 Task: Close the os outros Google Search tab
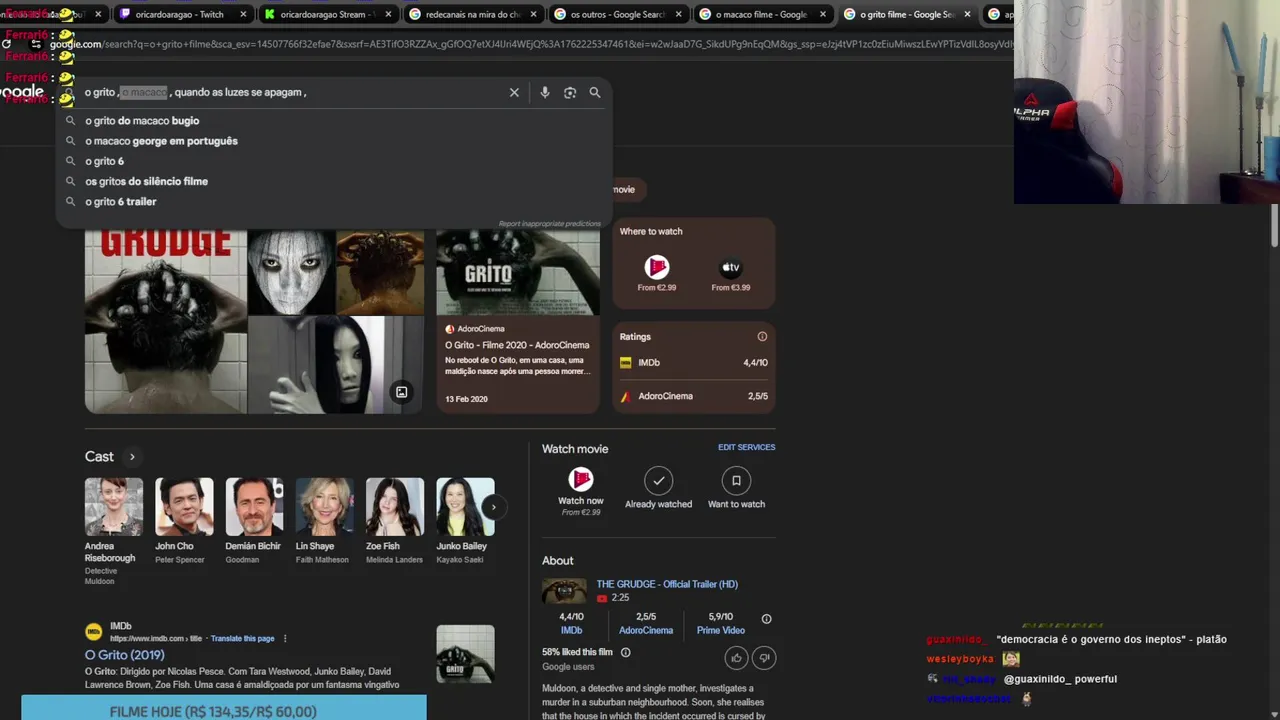679,14
